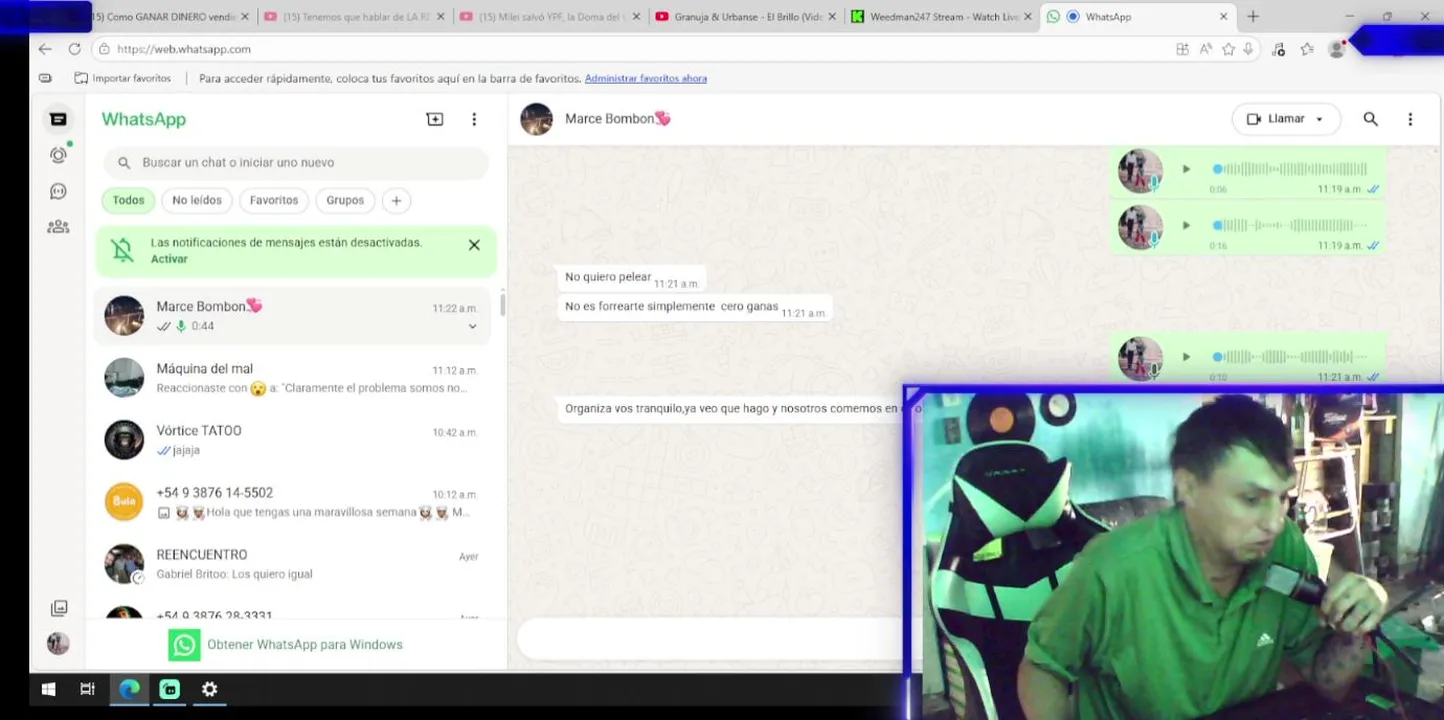Viewport: 1444px width, 720px height.
Task: View site information icon in address bar
Action: pos(103,49)
